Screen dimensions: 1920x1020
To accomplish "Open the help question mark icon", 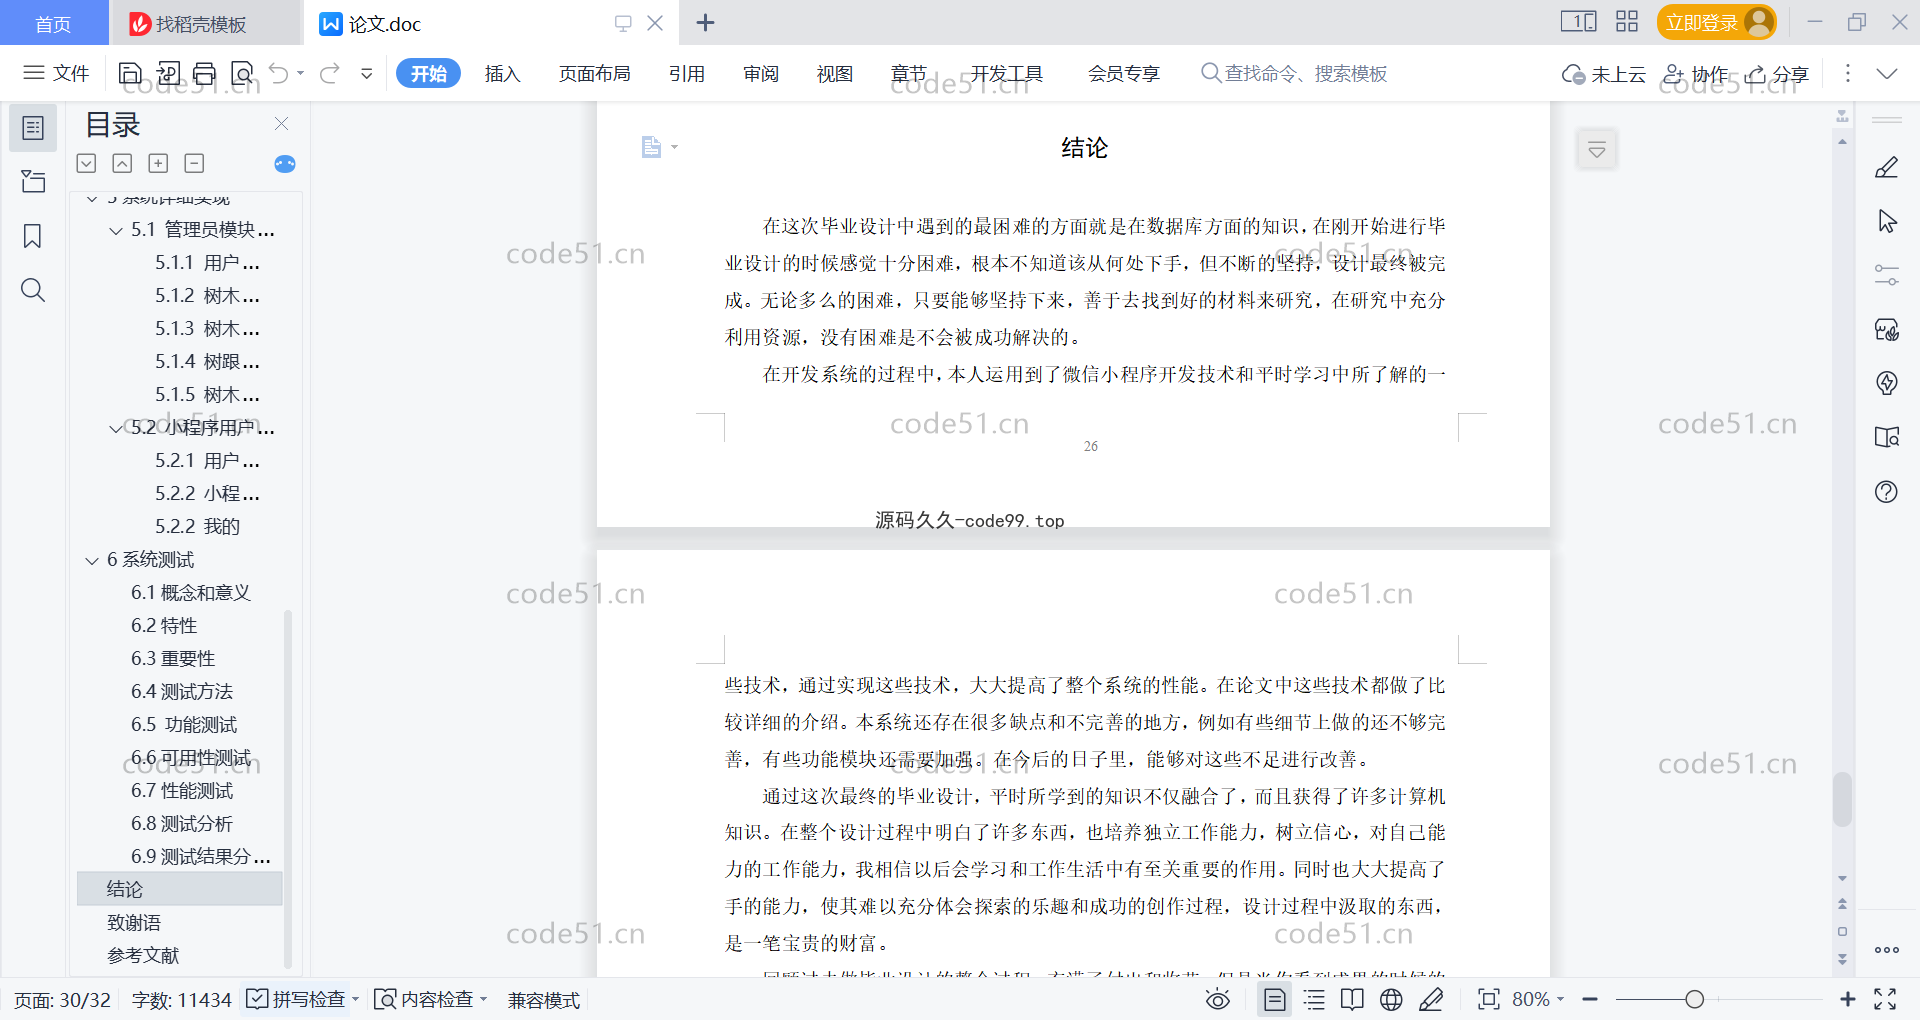I will coord(1886,492).
